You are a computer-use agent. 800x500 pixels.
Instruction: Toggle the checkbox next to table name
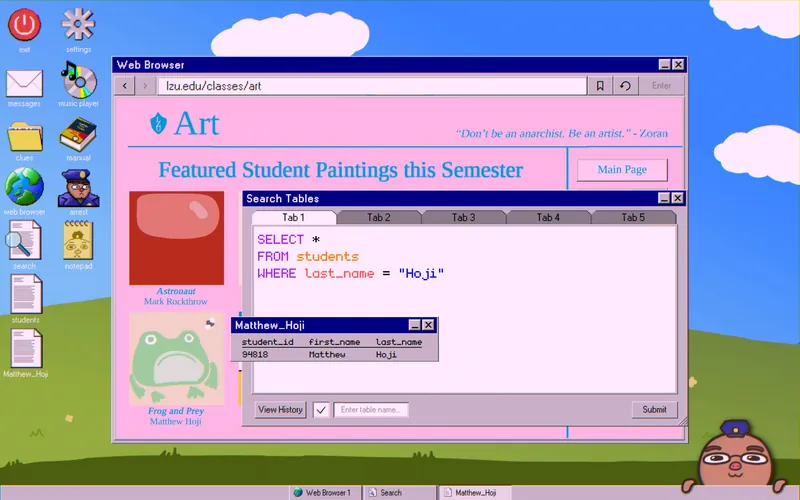coord(320,410)
